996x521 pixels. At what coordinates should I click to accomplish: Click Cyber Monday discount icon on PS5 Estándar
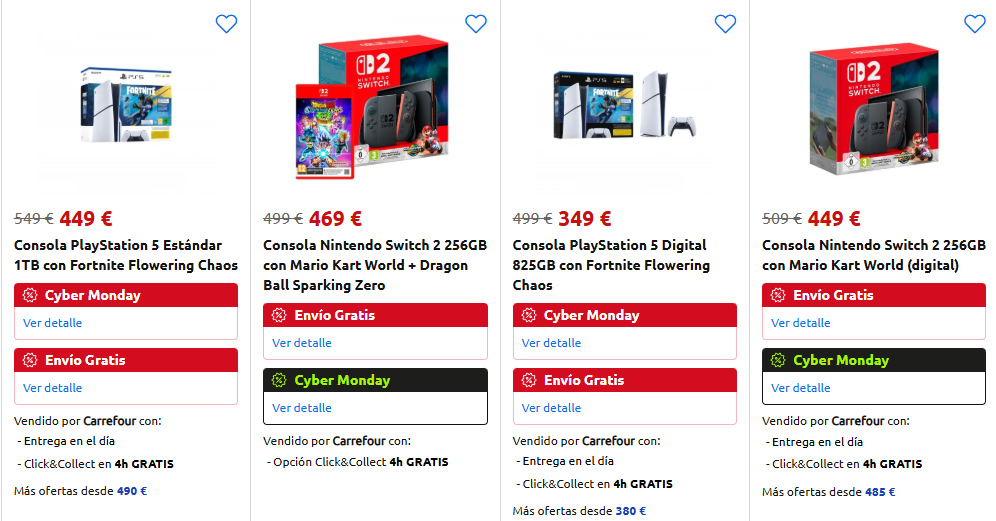coord(30,296)
